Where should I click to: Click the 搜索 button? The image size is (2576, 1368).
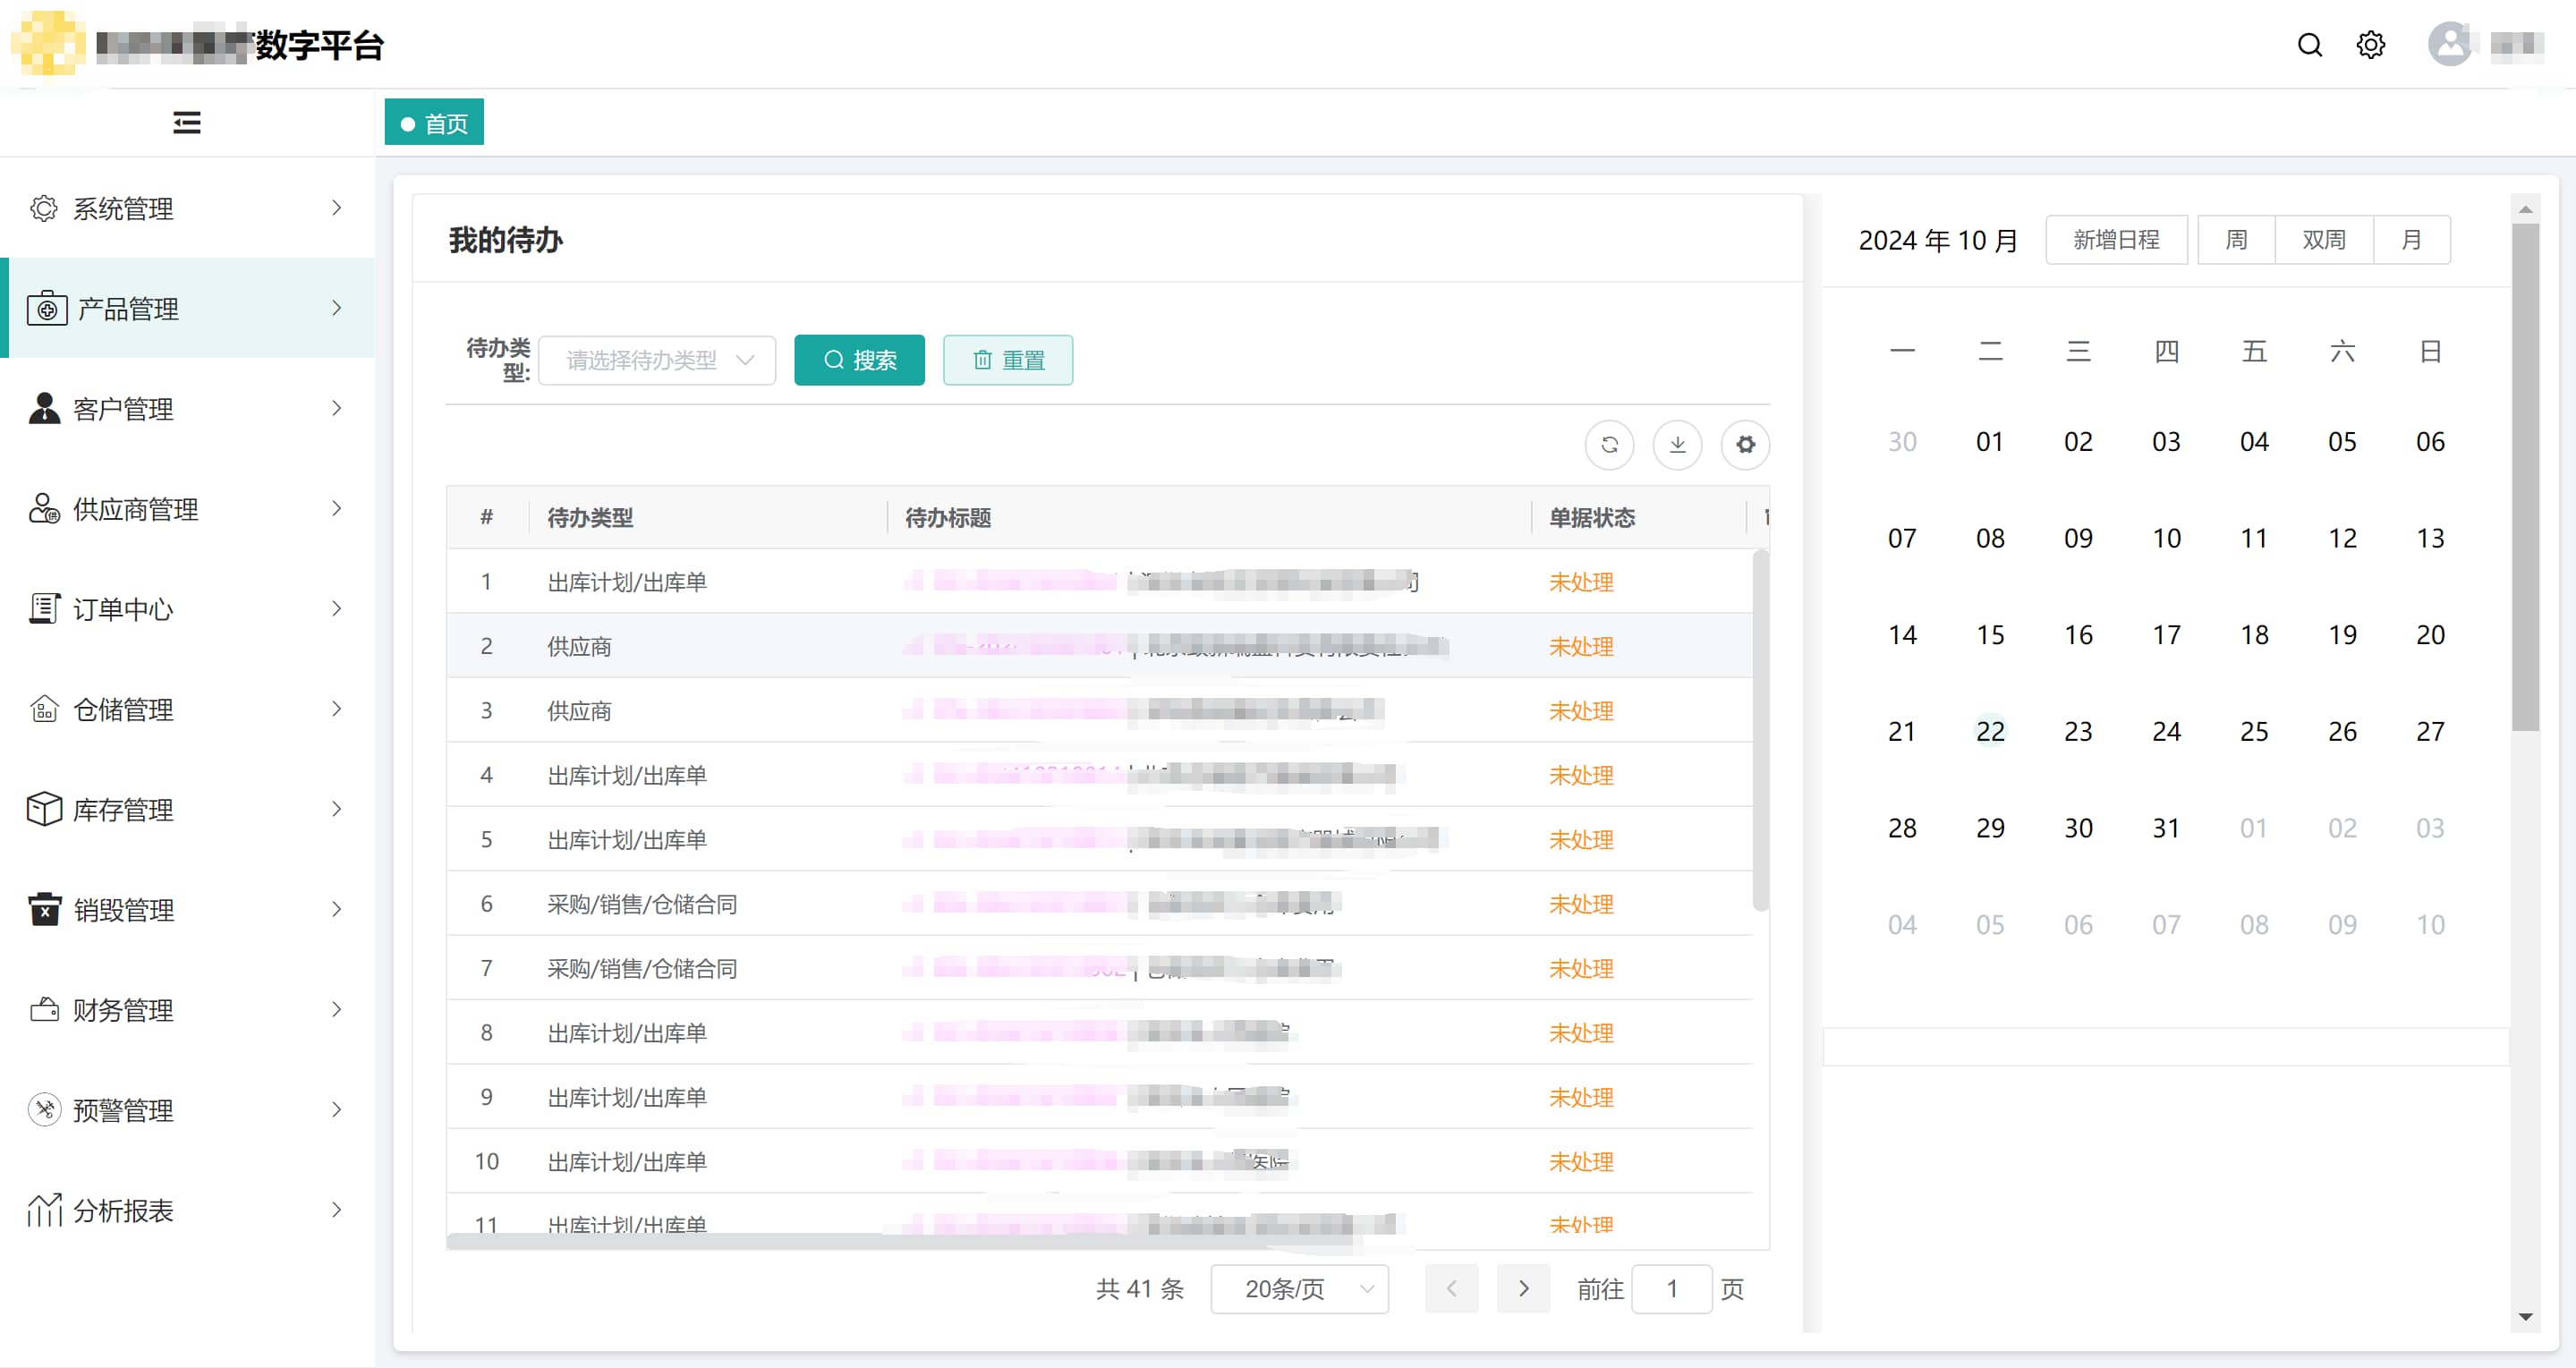point(859,360)
